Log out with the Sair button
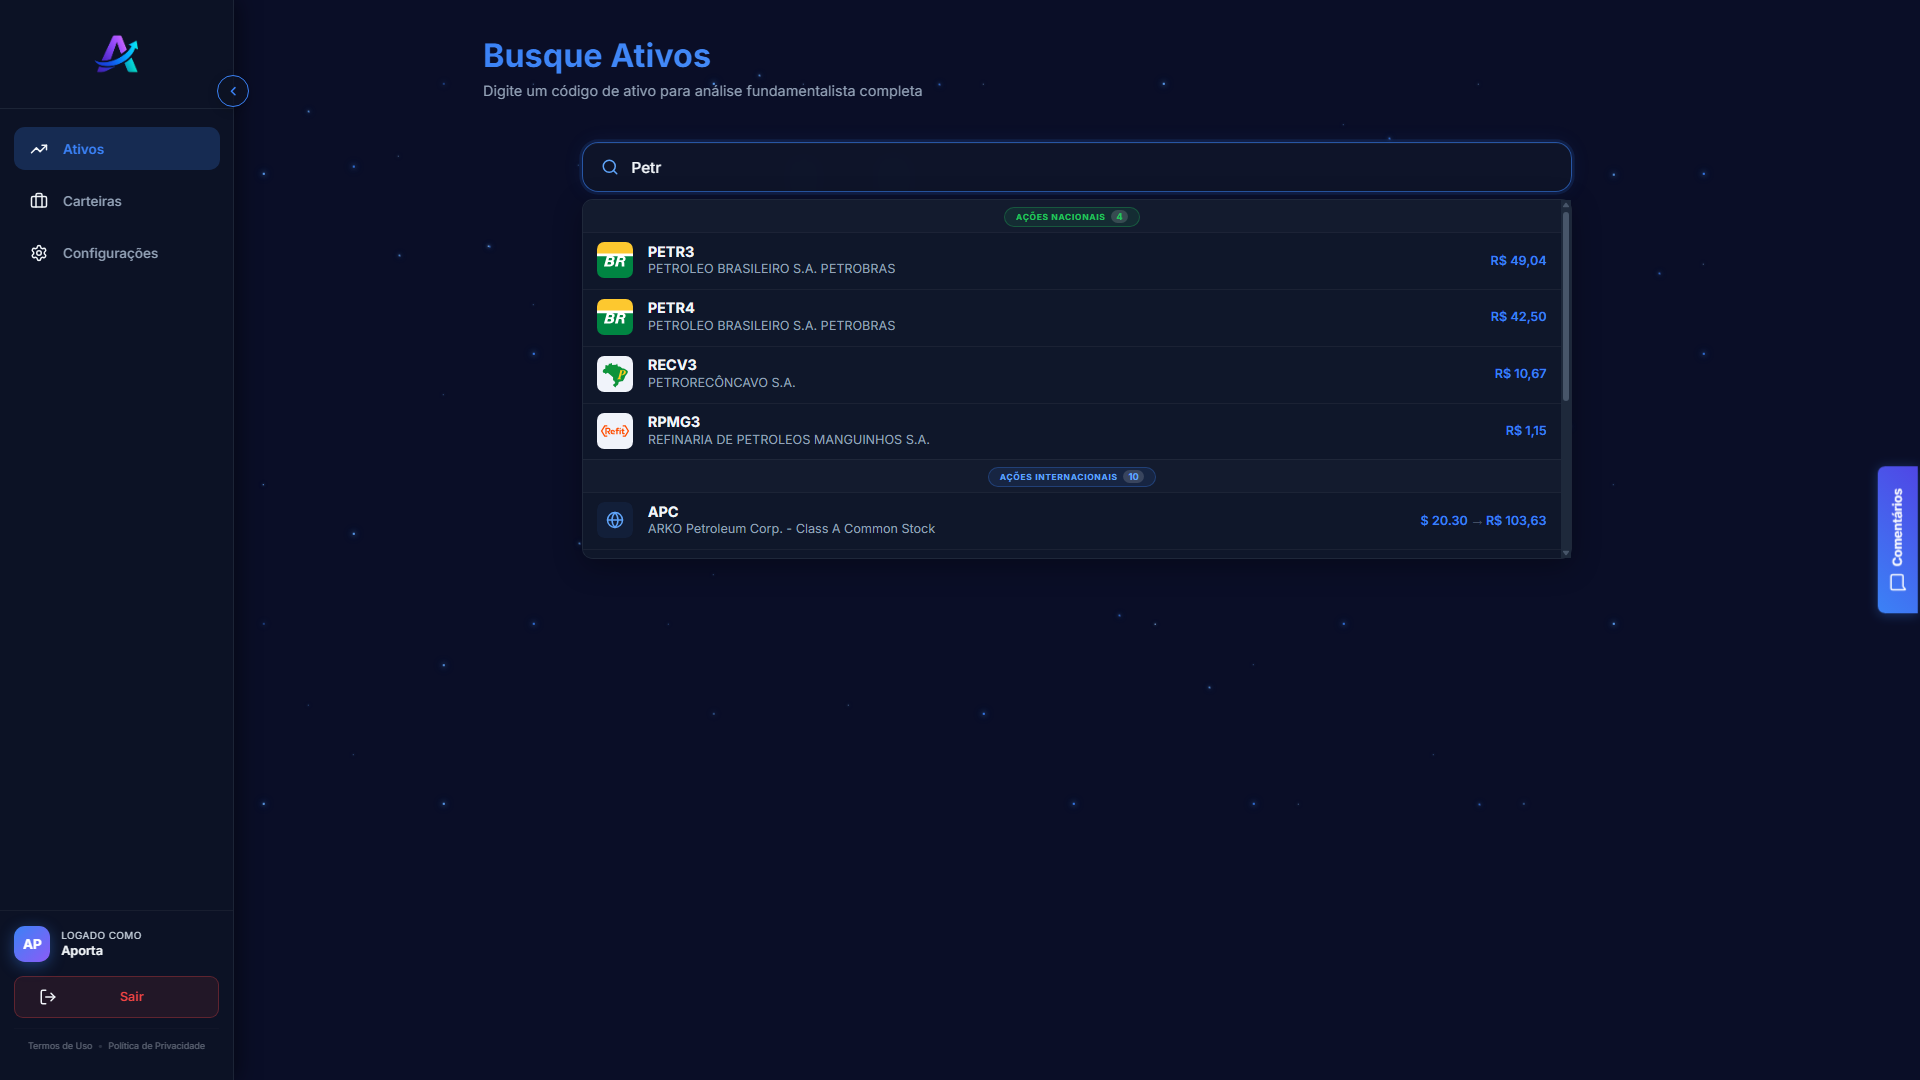 116,997
